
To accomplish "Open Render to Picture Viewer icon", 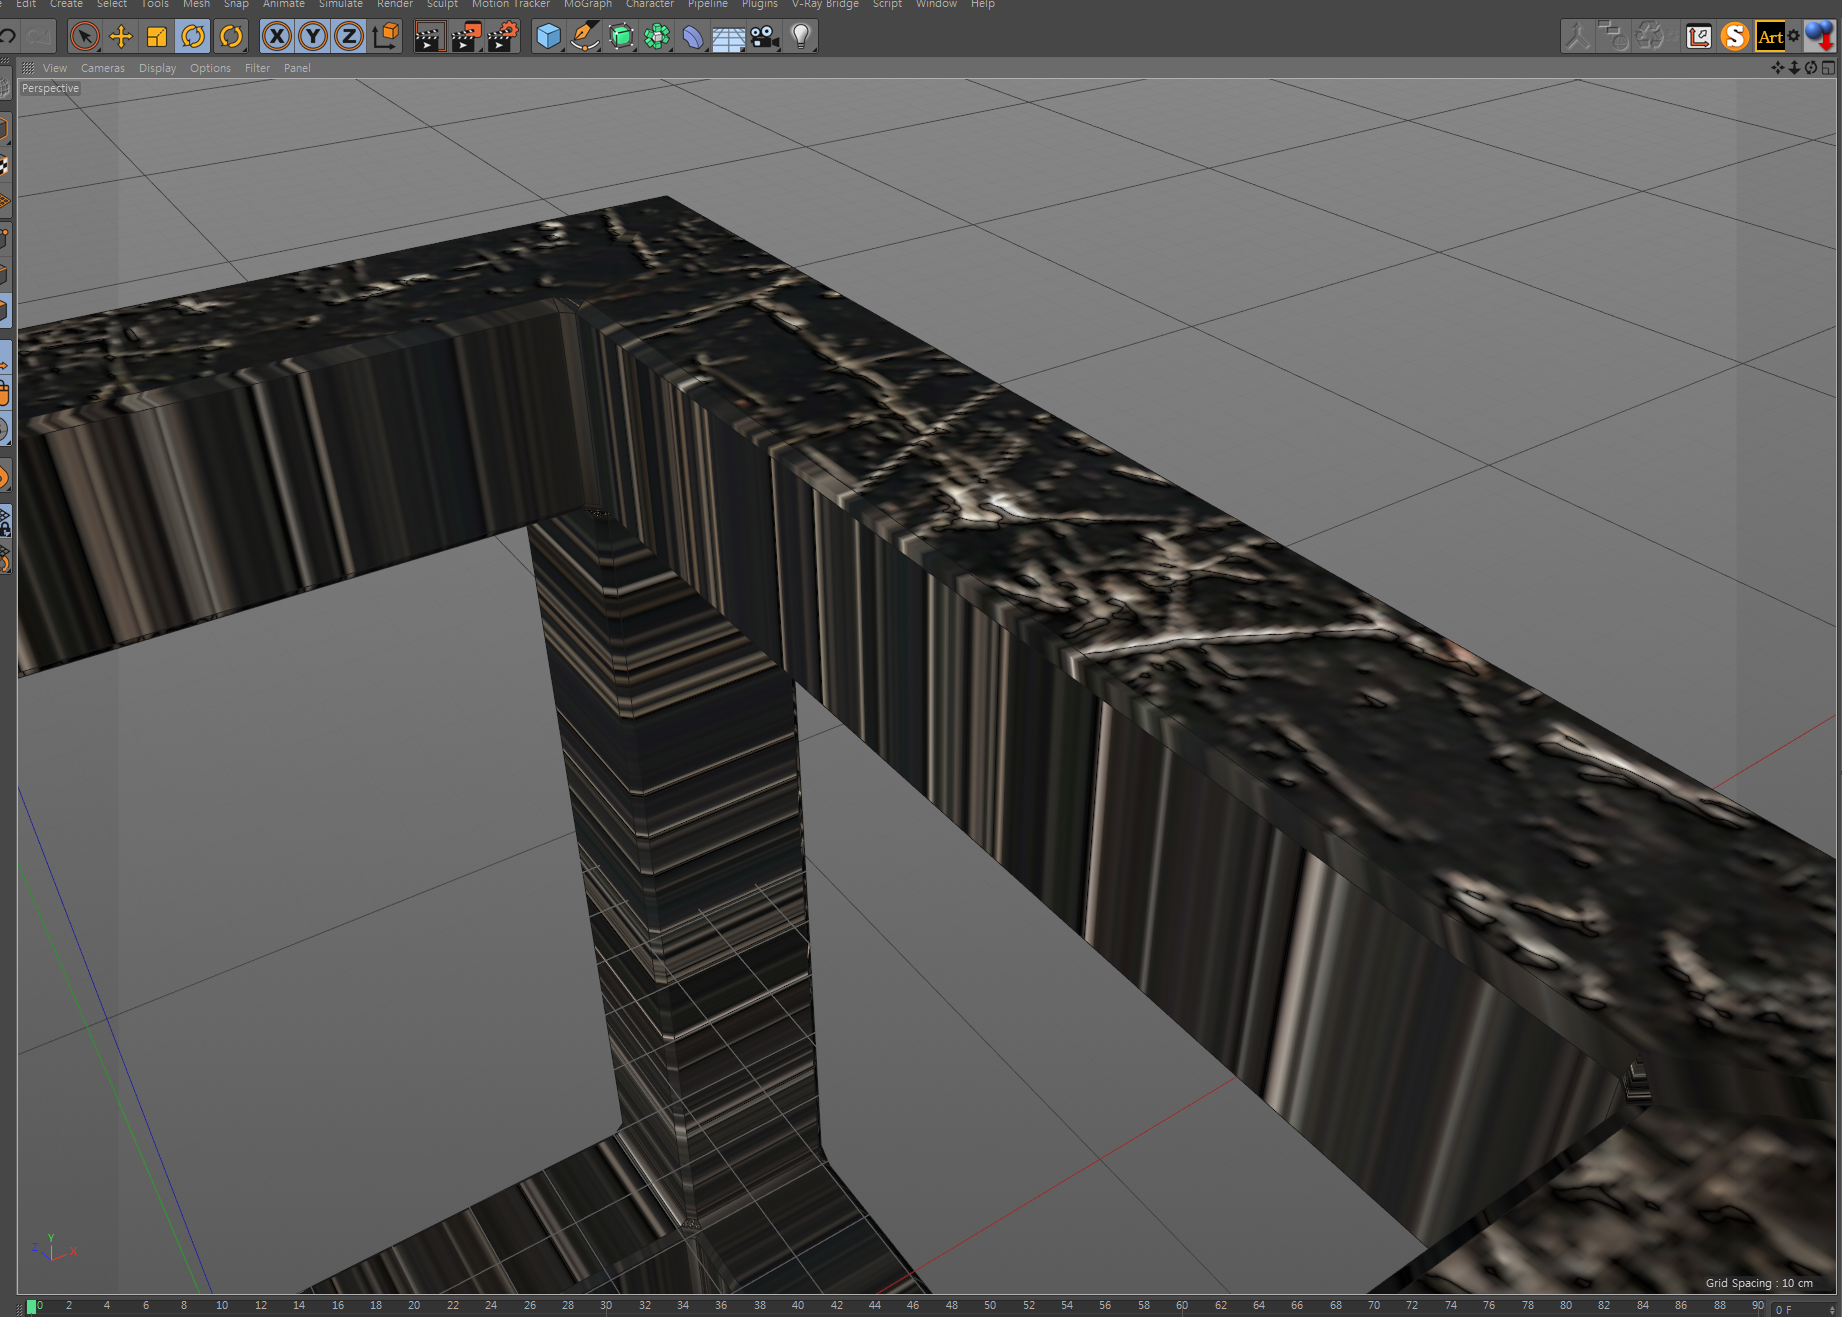I will point(466,37).
